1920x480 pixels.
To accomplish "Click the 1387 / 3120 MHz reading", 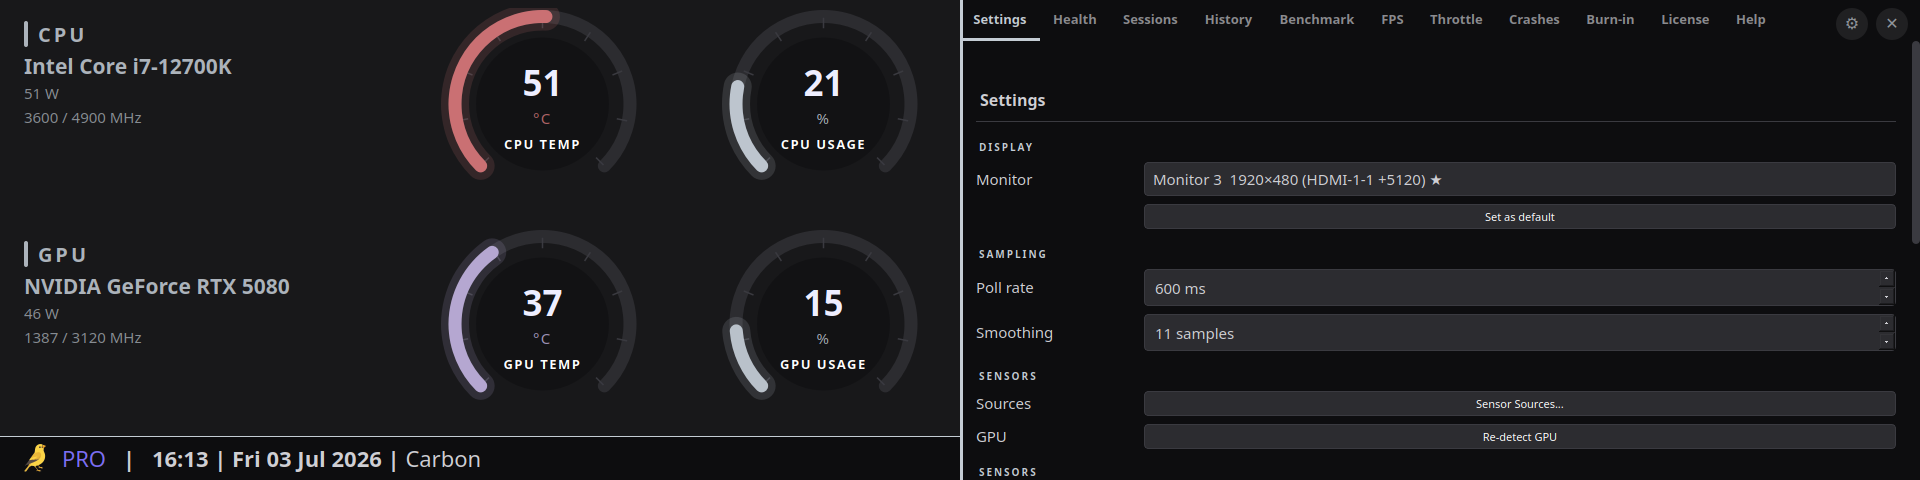I will 83,338.
